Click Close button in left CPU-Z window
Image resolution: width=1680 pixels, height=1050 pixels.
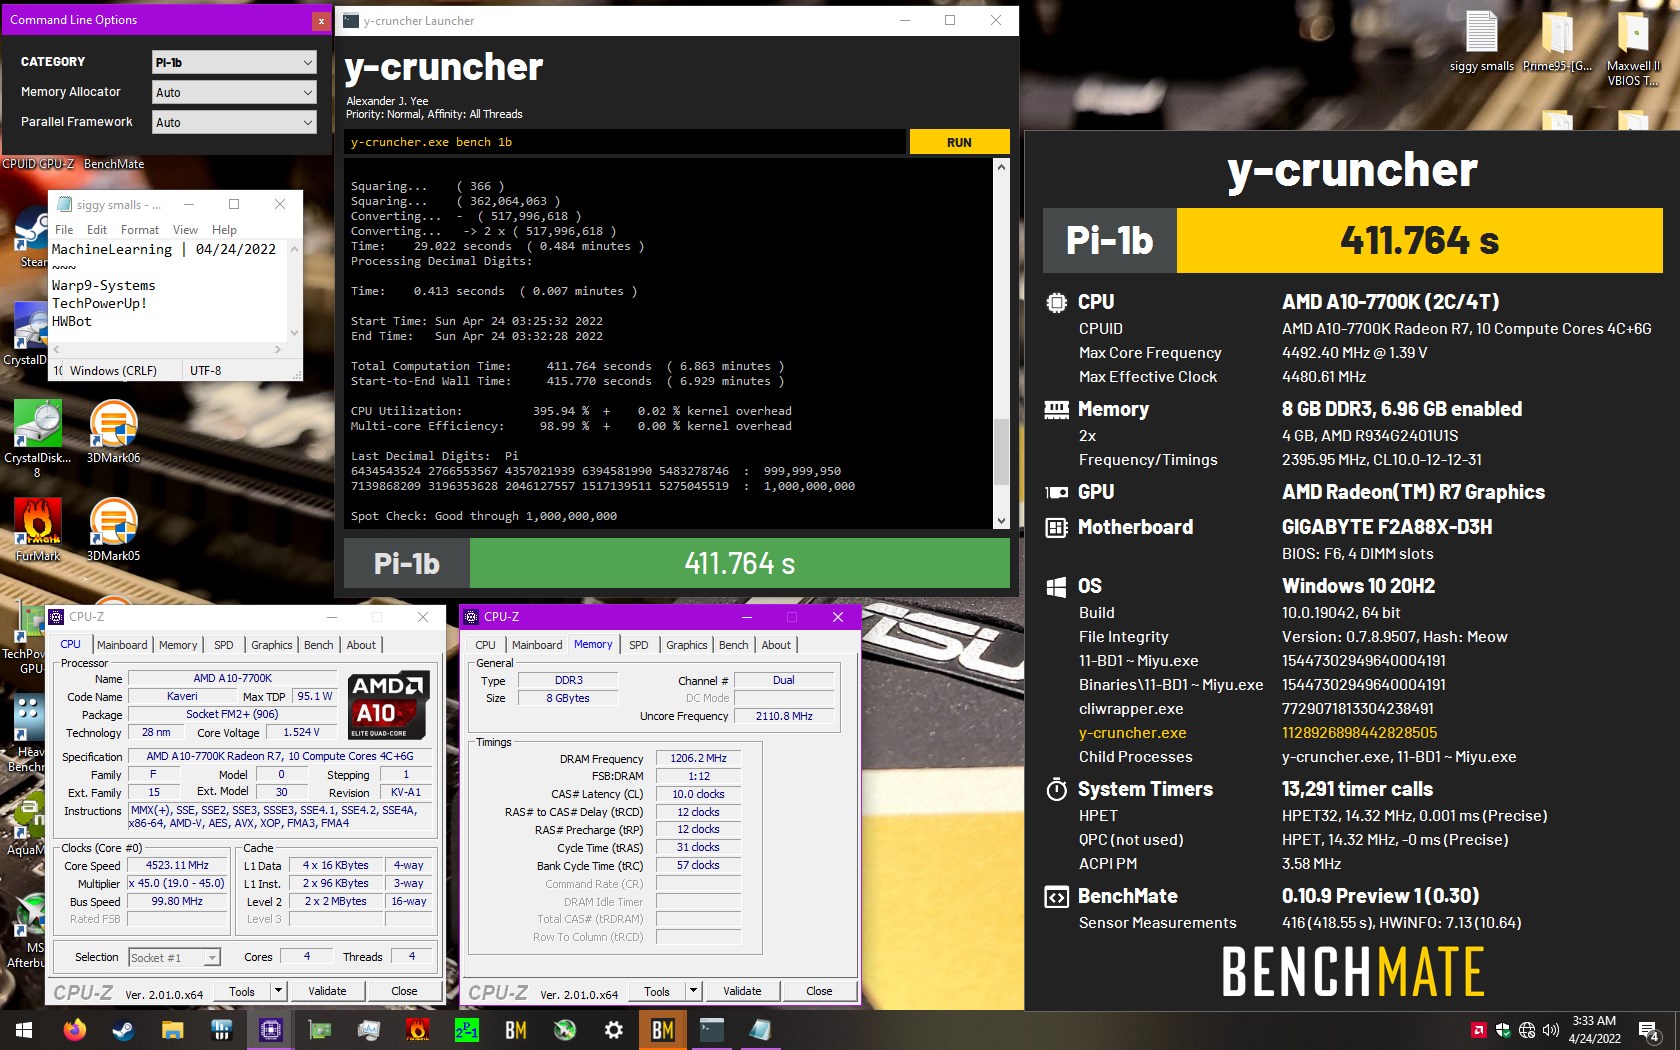coord(404,991)
